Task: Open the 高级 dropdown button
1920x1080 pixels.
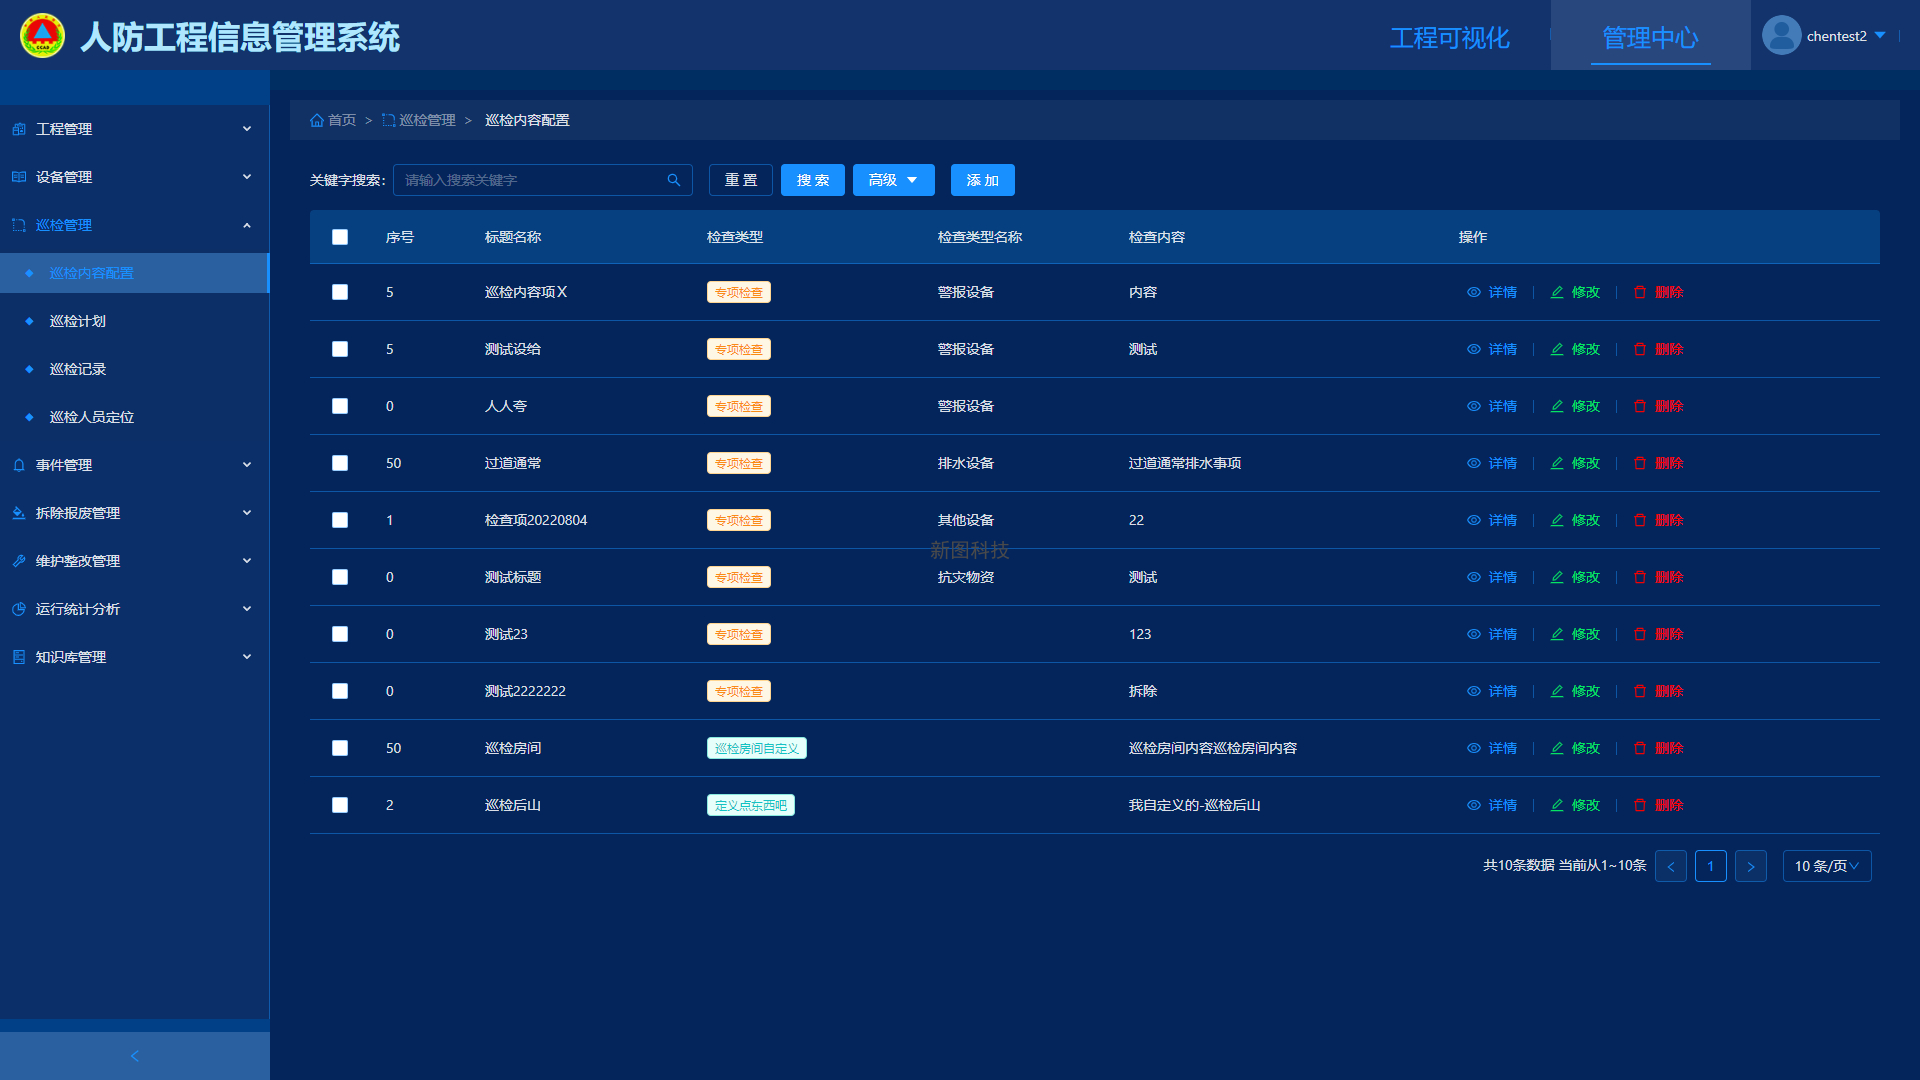Action: click(893, 180)
